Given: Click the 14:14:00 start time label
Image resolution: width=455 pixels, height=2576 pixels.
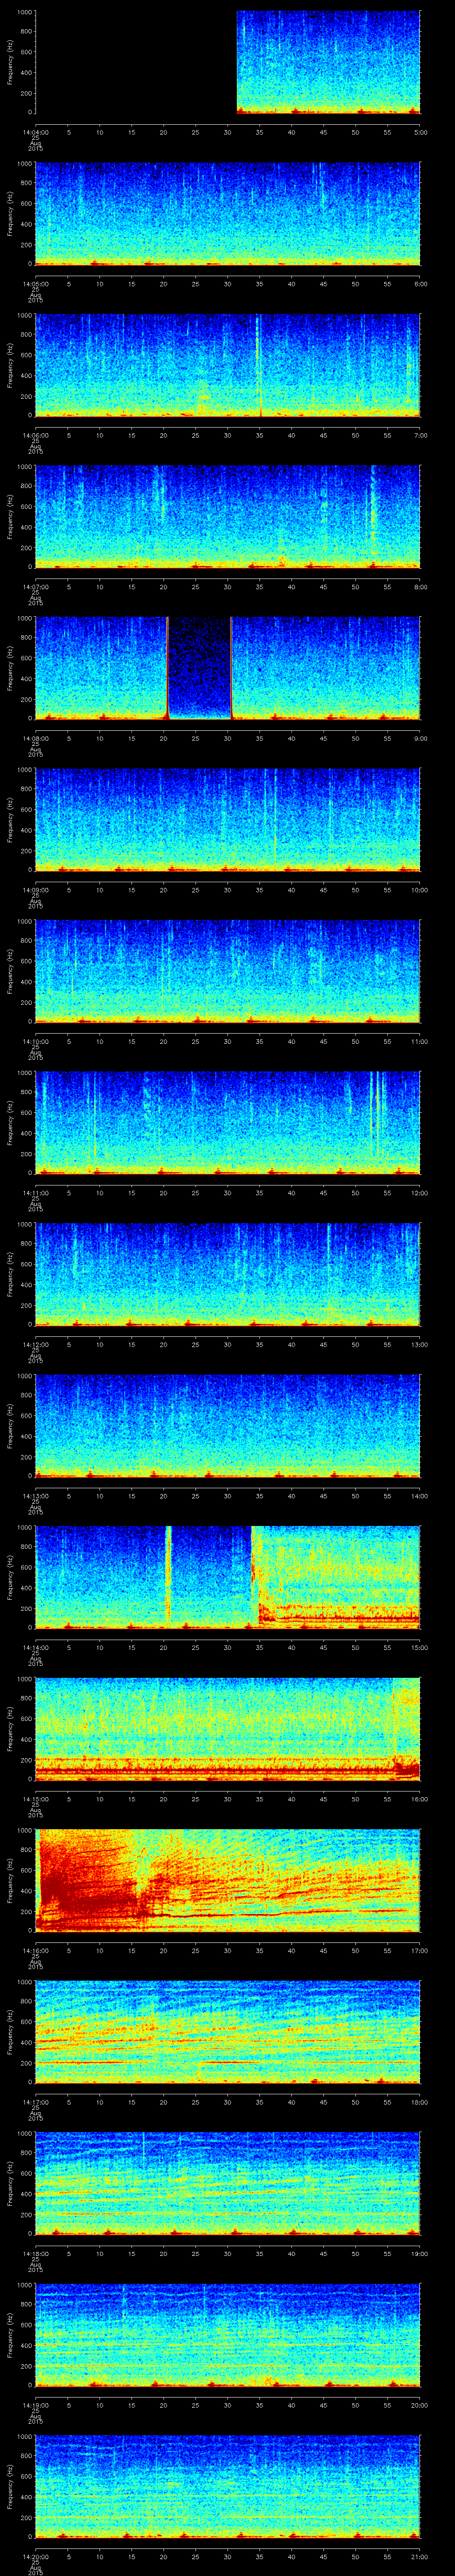Looking at the screenshot, I should tap(35, 1647).
